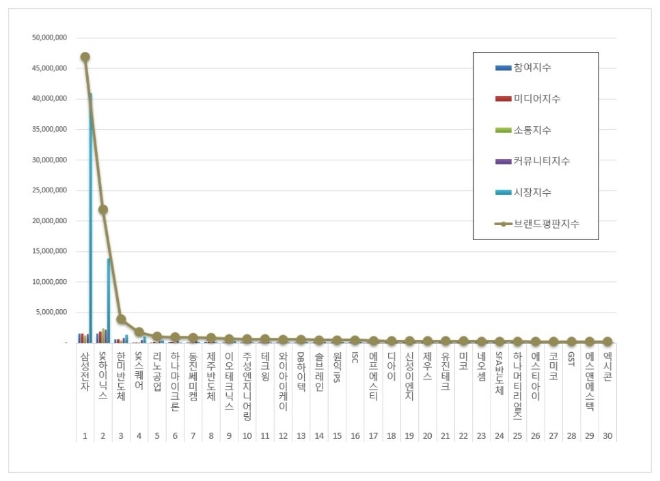Click the 브랜드평판지수 legend text
This screenshot has width=660, height=481.
(553, 223)
